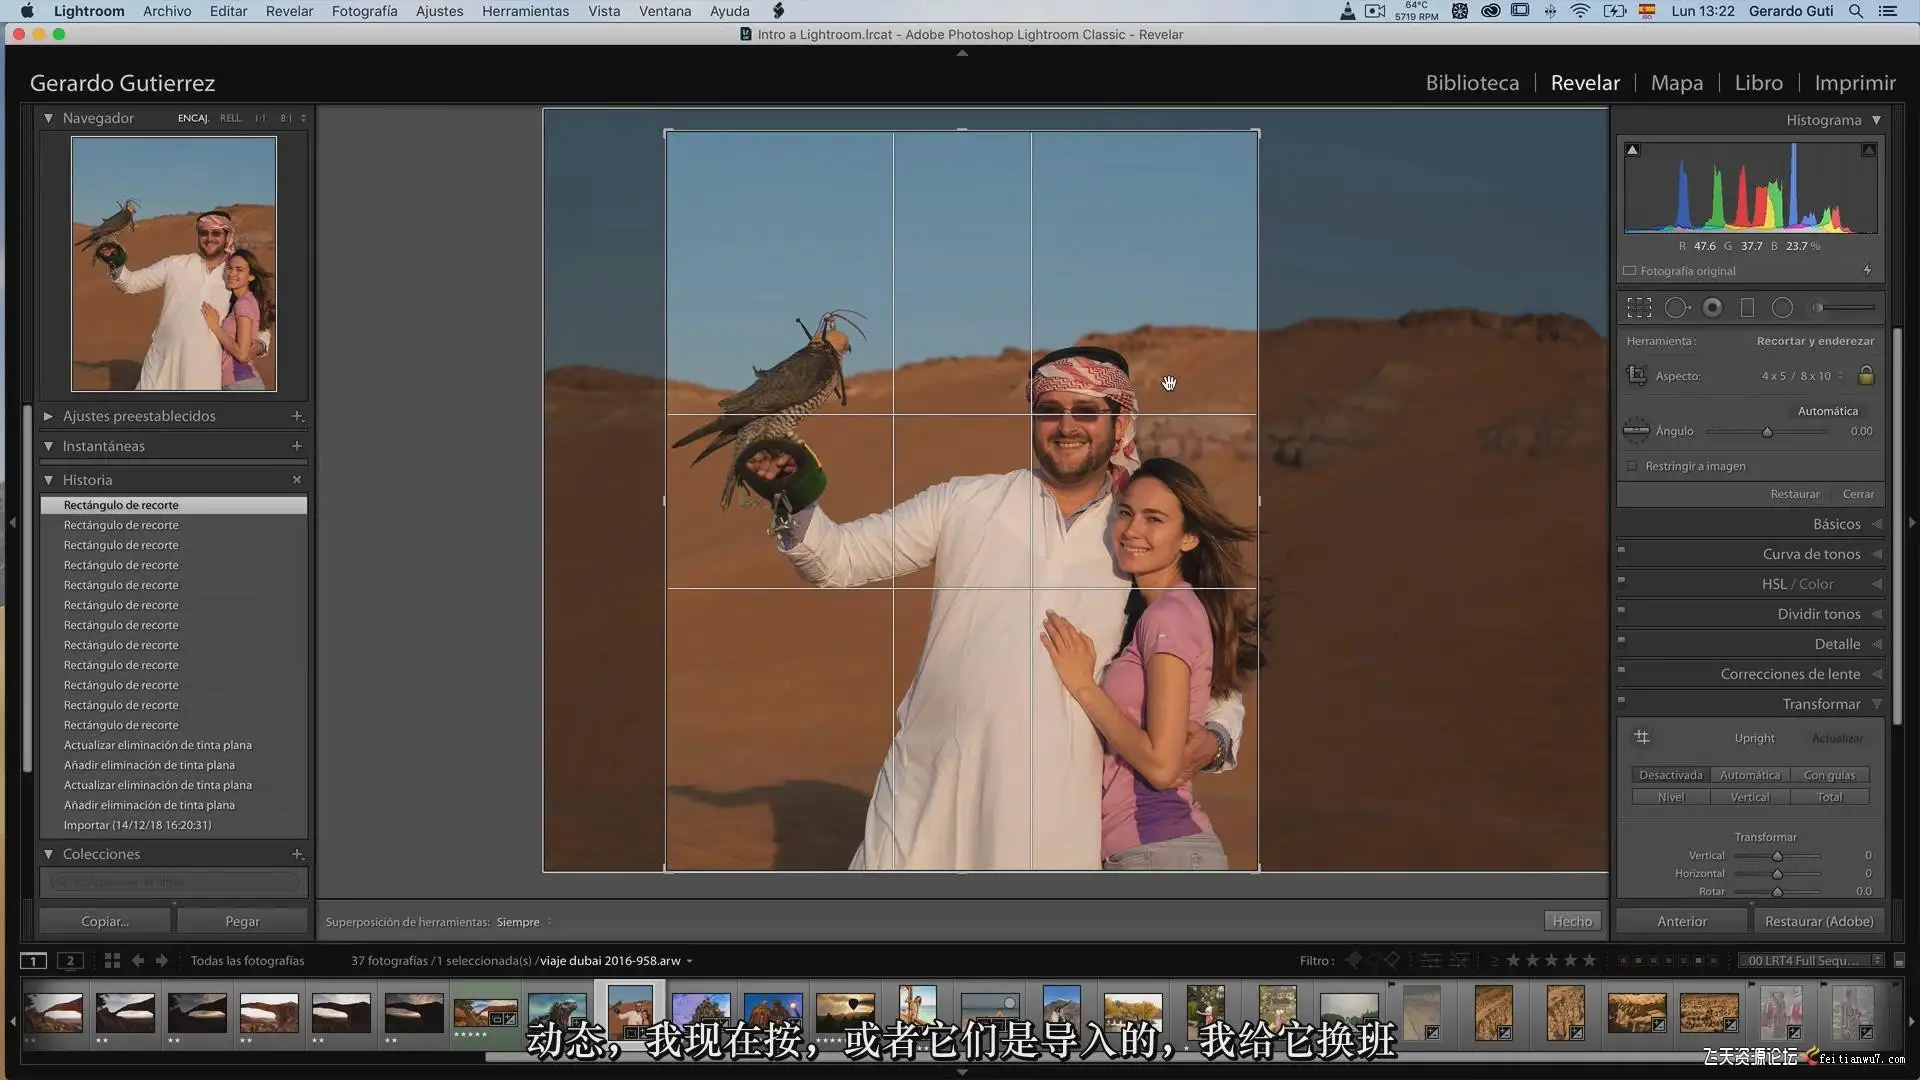
Task: Select the crop overlay tool icon
Action: [x=1639, y=308]
